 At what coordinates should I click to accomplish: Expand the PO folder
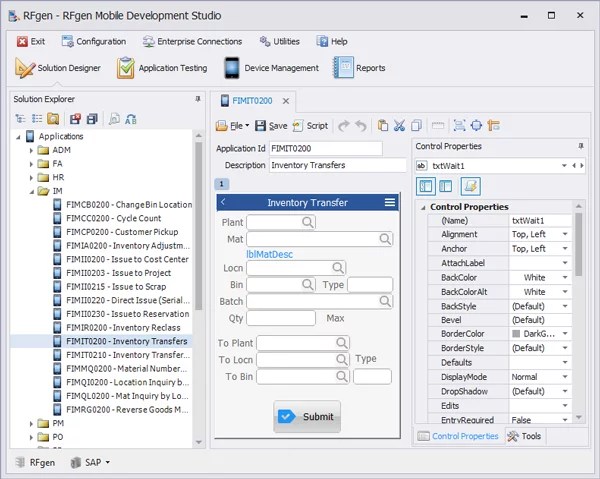click(x=31, y=437)
